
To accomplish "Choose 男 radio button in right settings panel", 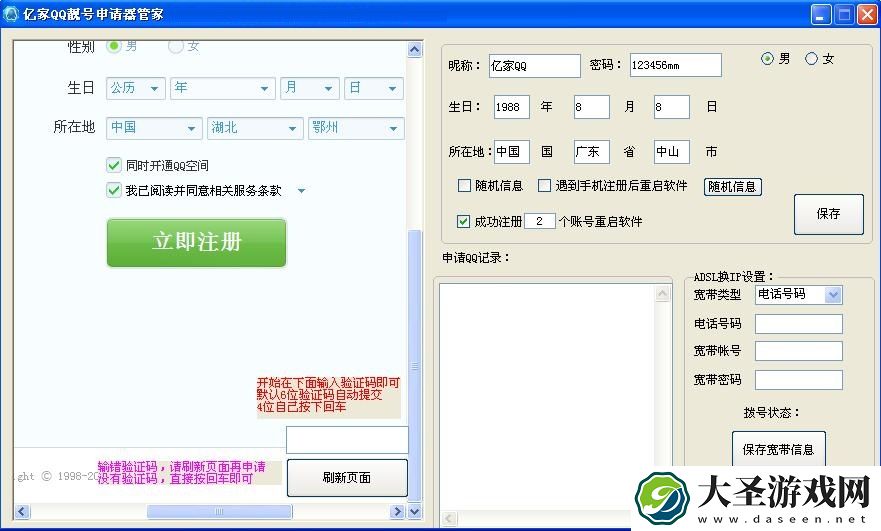I will 767,58.
